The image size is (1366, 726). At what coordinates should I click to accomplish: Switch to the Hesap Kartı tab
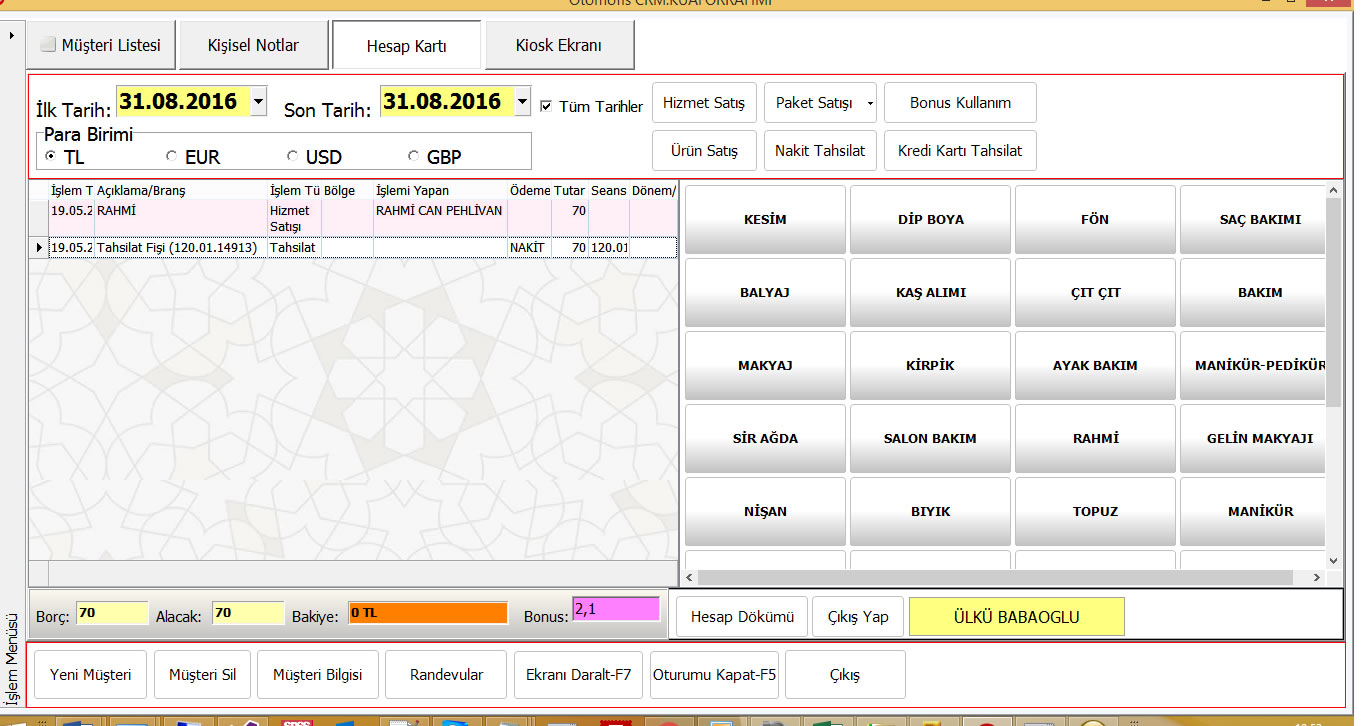tap(406, 46)
